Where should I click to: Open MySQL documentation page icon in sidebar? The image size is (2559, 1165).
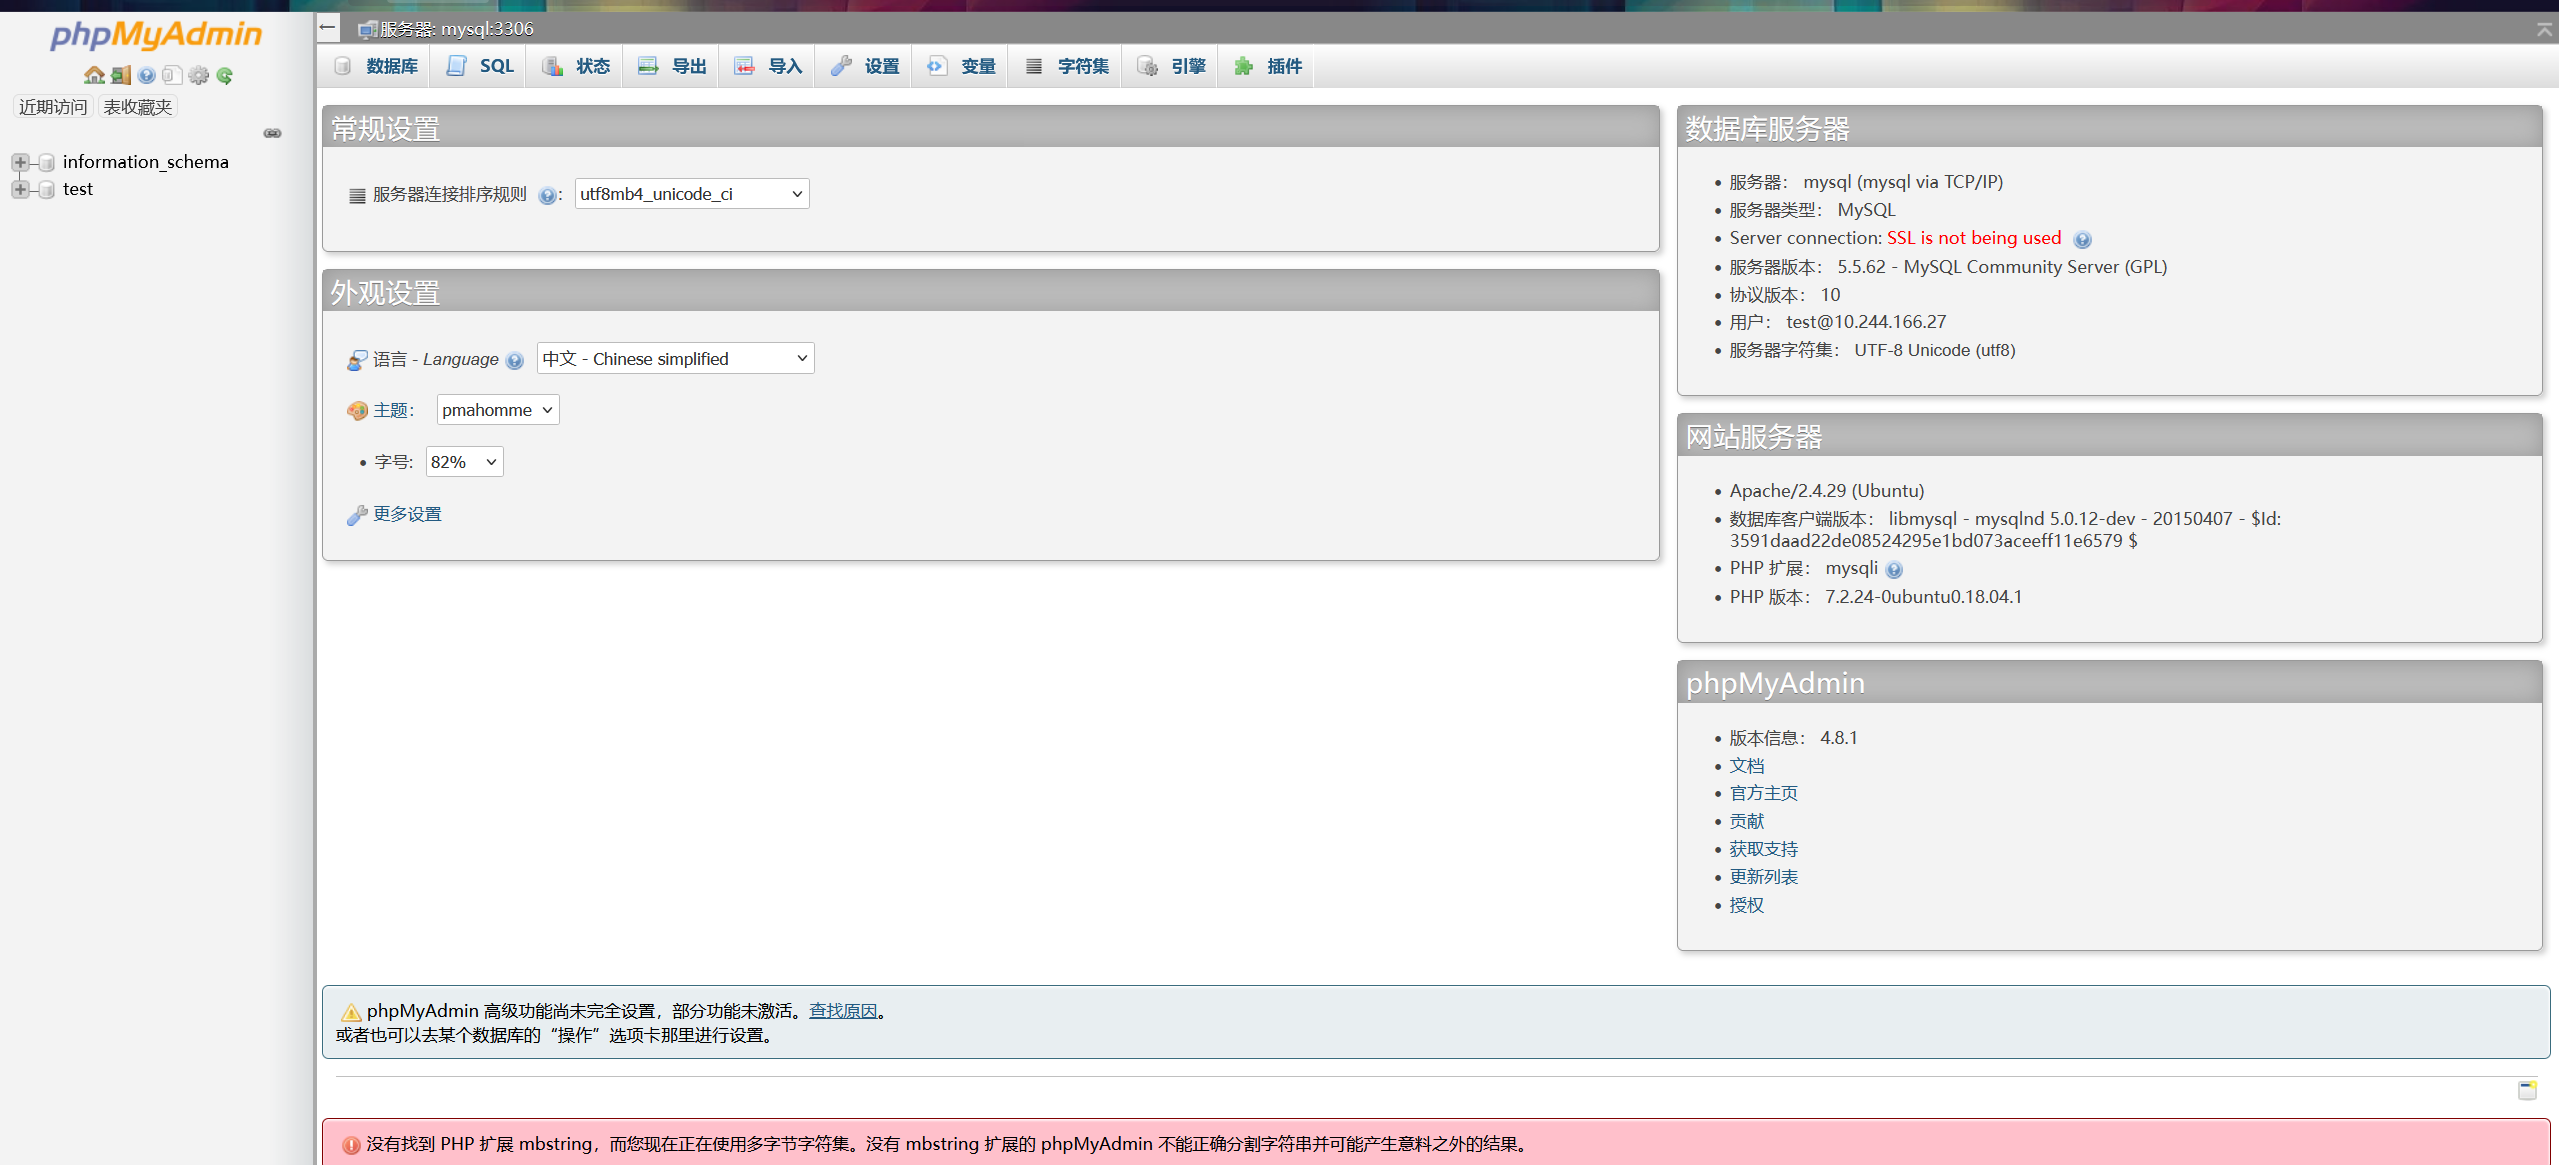172,76
